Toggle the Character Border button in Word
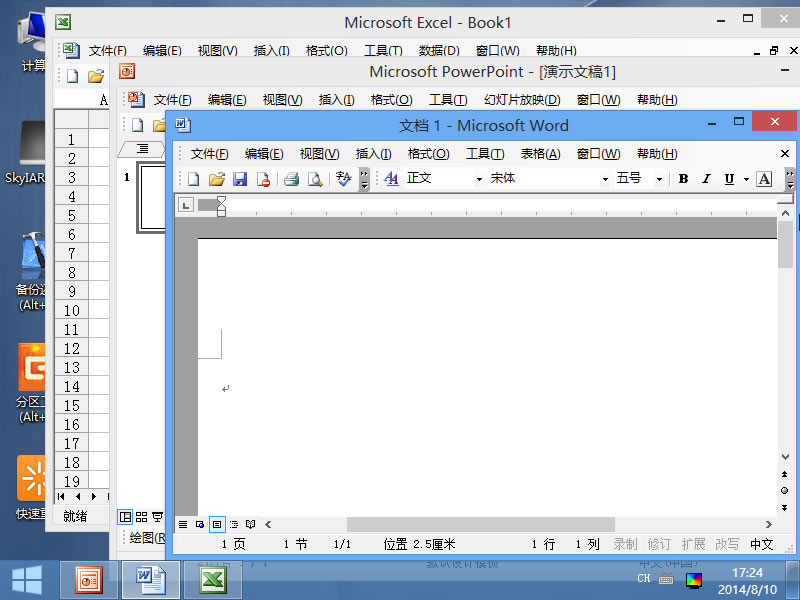This screenshot has width=800, height=600. tap(764, 179)
